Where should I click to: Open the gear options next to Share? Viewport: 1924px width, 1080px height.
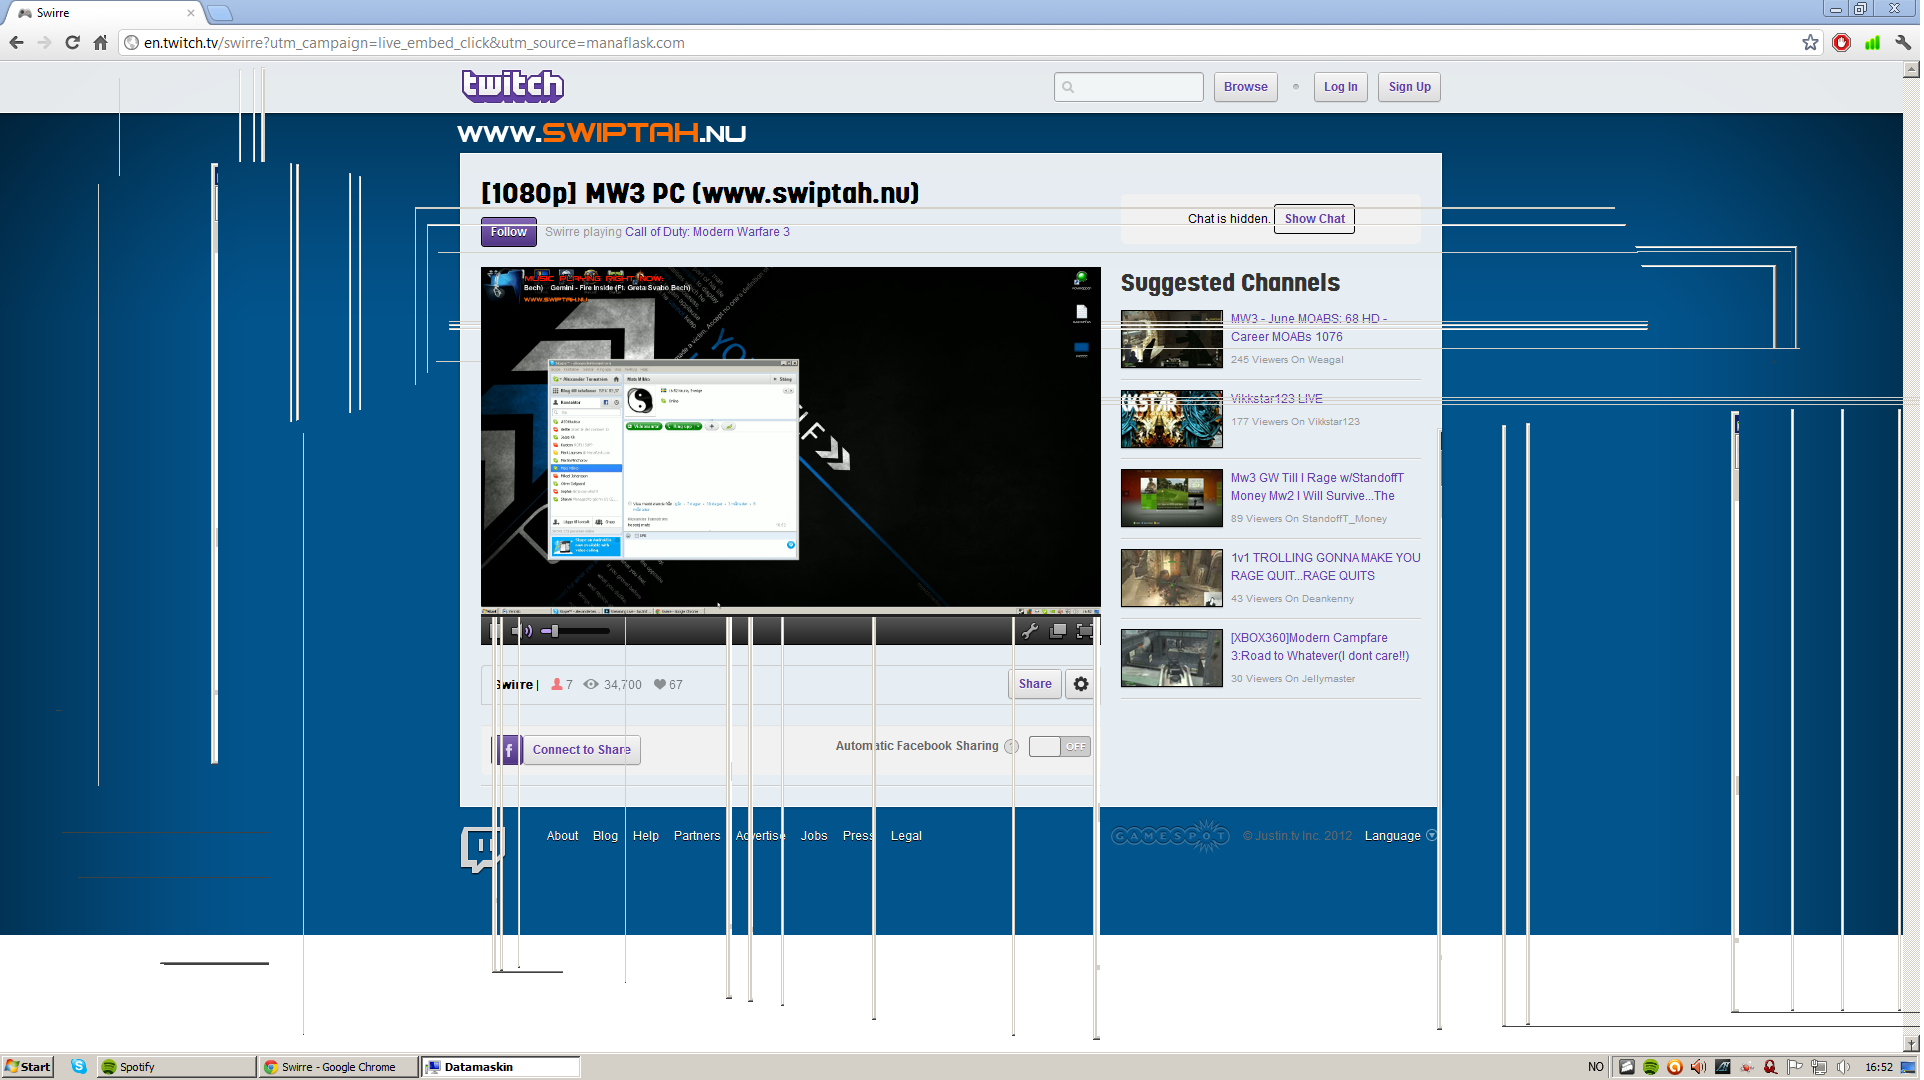click(1081, 684)
